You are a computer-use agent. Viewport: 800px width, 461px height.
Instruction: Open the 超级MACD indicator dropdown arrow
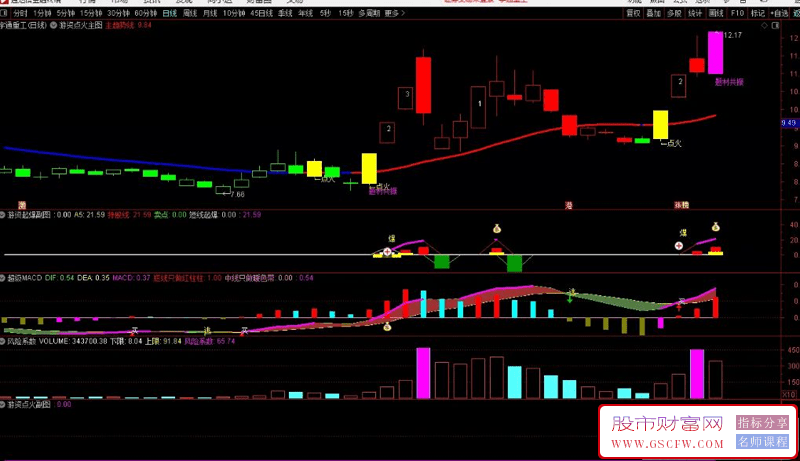(3, 278)
